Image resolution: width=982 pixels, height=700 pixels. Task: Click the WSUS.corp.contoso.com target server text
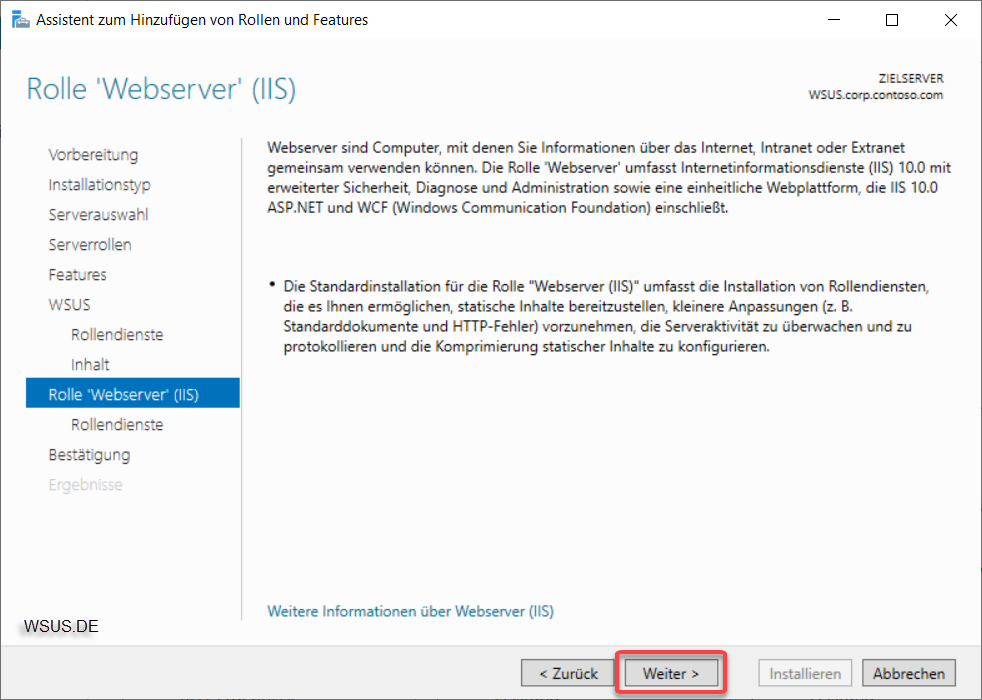tap(876, 95)
